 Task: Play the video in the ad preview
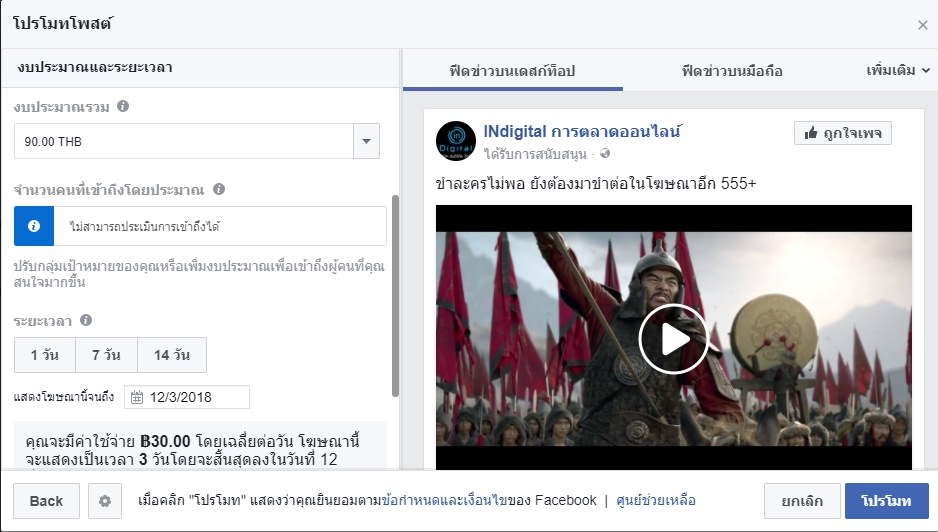coord(674,339)
